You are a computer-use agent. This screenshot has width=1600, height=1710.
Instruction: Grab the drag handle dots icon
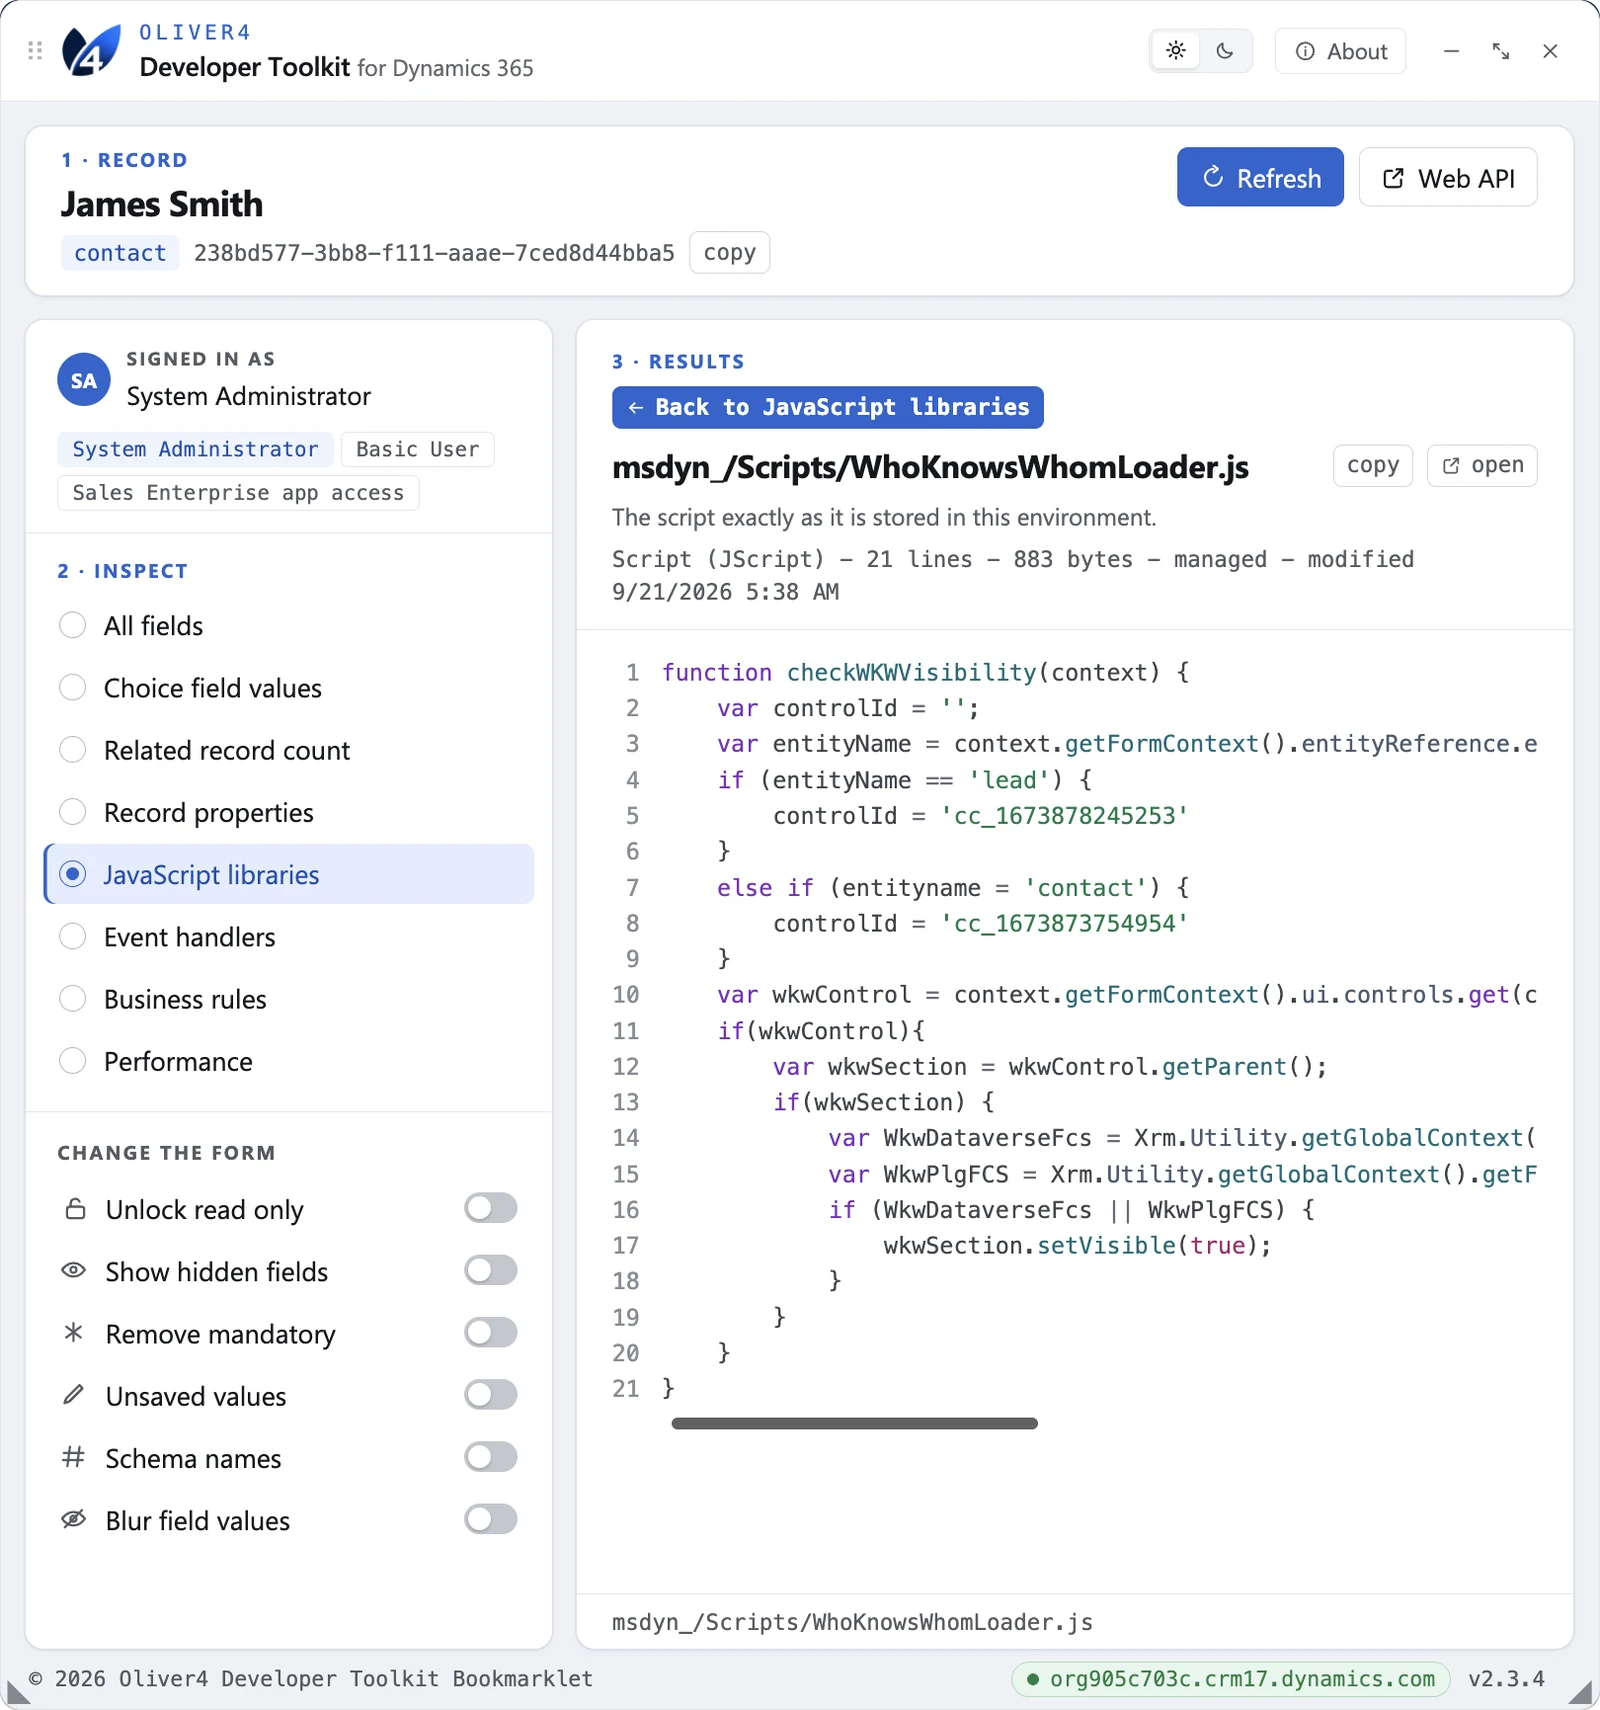coord(35,51)
